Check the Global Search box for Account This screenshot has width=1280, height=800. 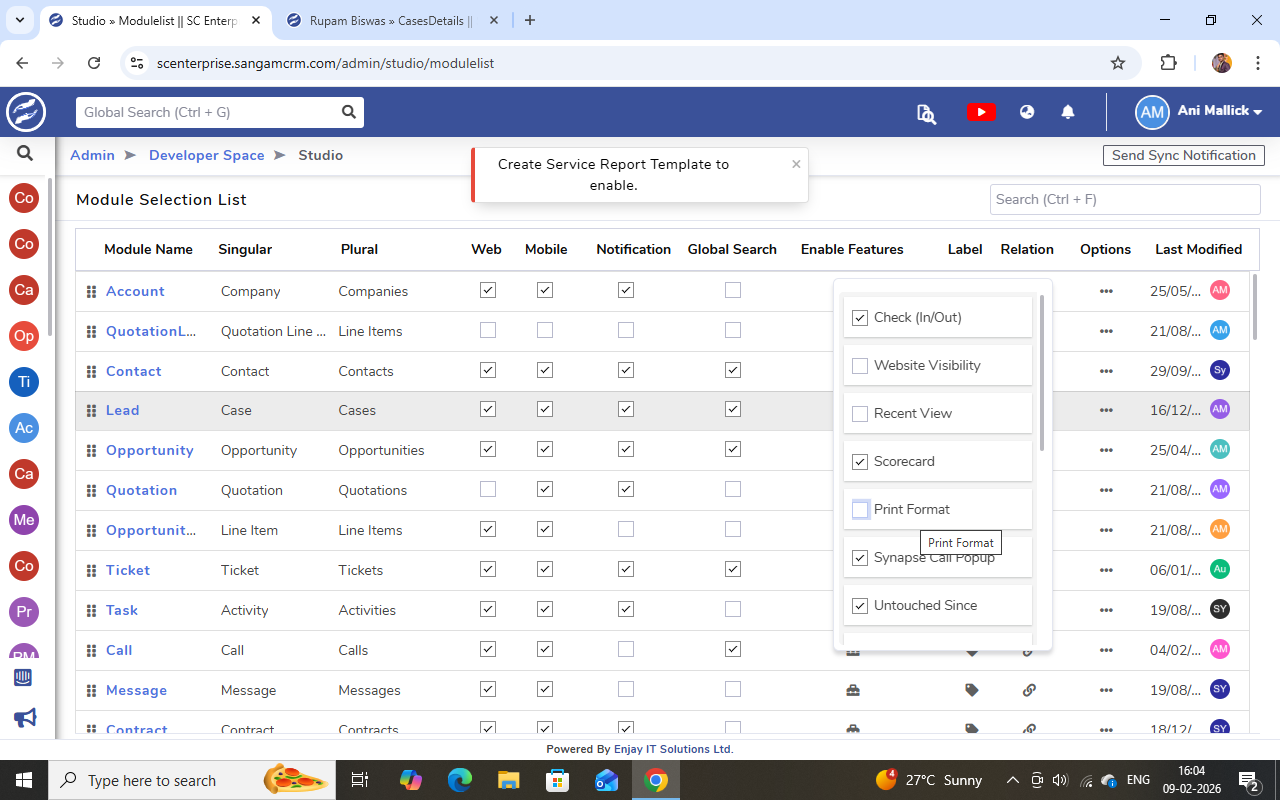[733, 290]
